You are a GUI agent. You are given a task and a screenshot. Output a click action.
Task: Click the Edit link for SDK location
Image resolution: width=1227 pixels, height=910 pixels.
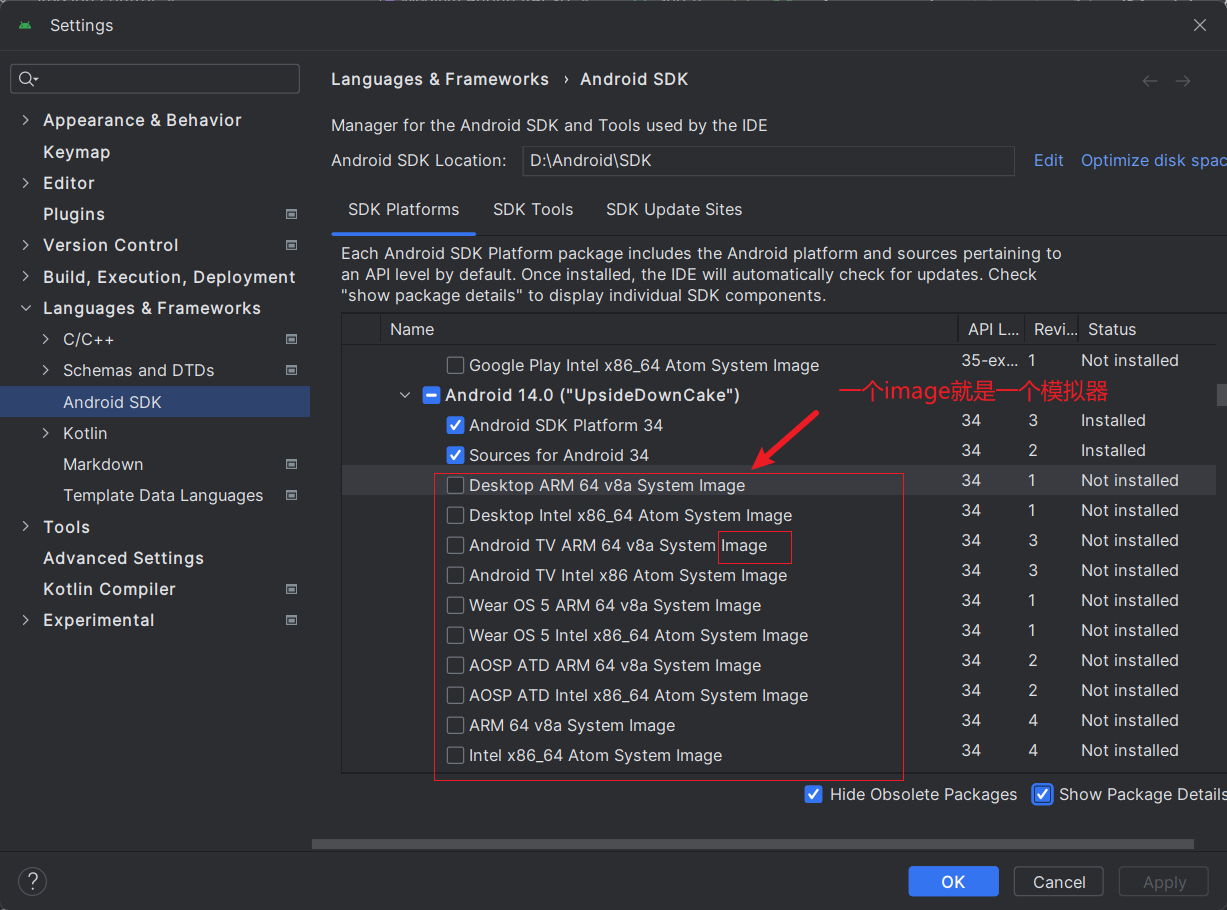click(x=1048, y=160)
